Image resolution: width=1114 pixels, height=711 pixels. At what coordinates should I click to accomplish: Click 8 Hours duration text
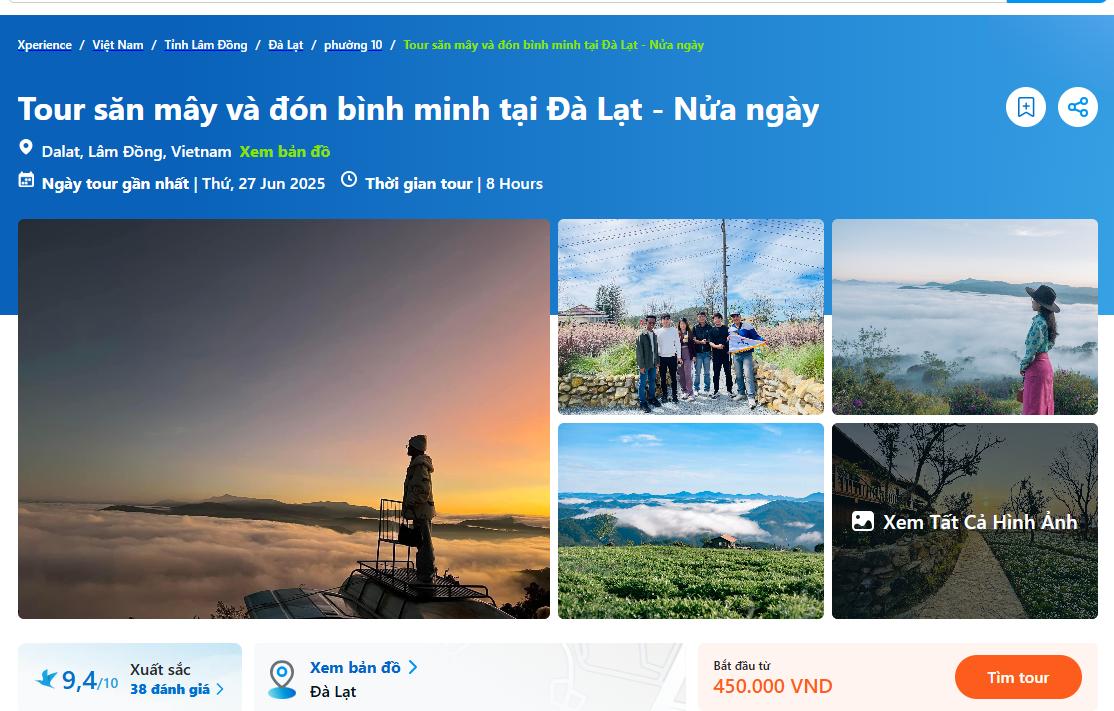[x=514, y=183]
